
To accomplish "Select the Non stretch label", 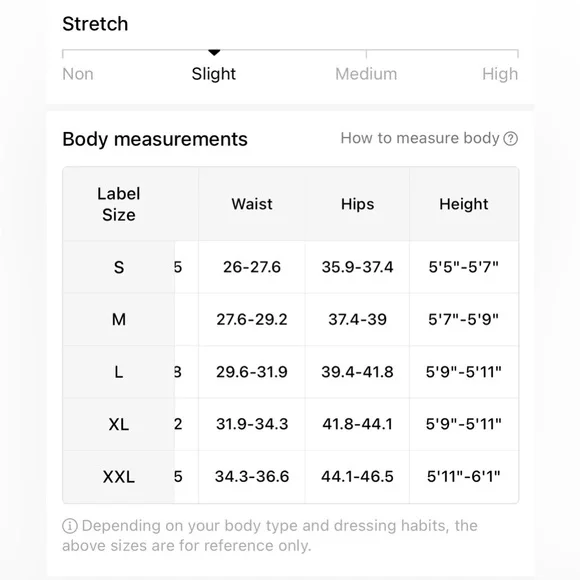I will 78,74.
